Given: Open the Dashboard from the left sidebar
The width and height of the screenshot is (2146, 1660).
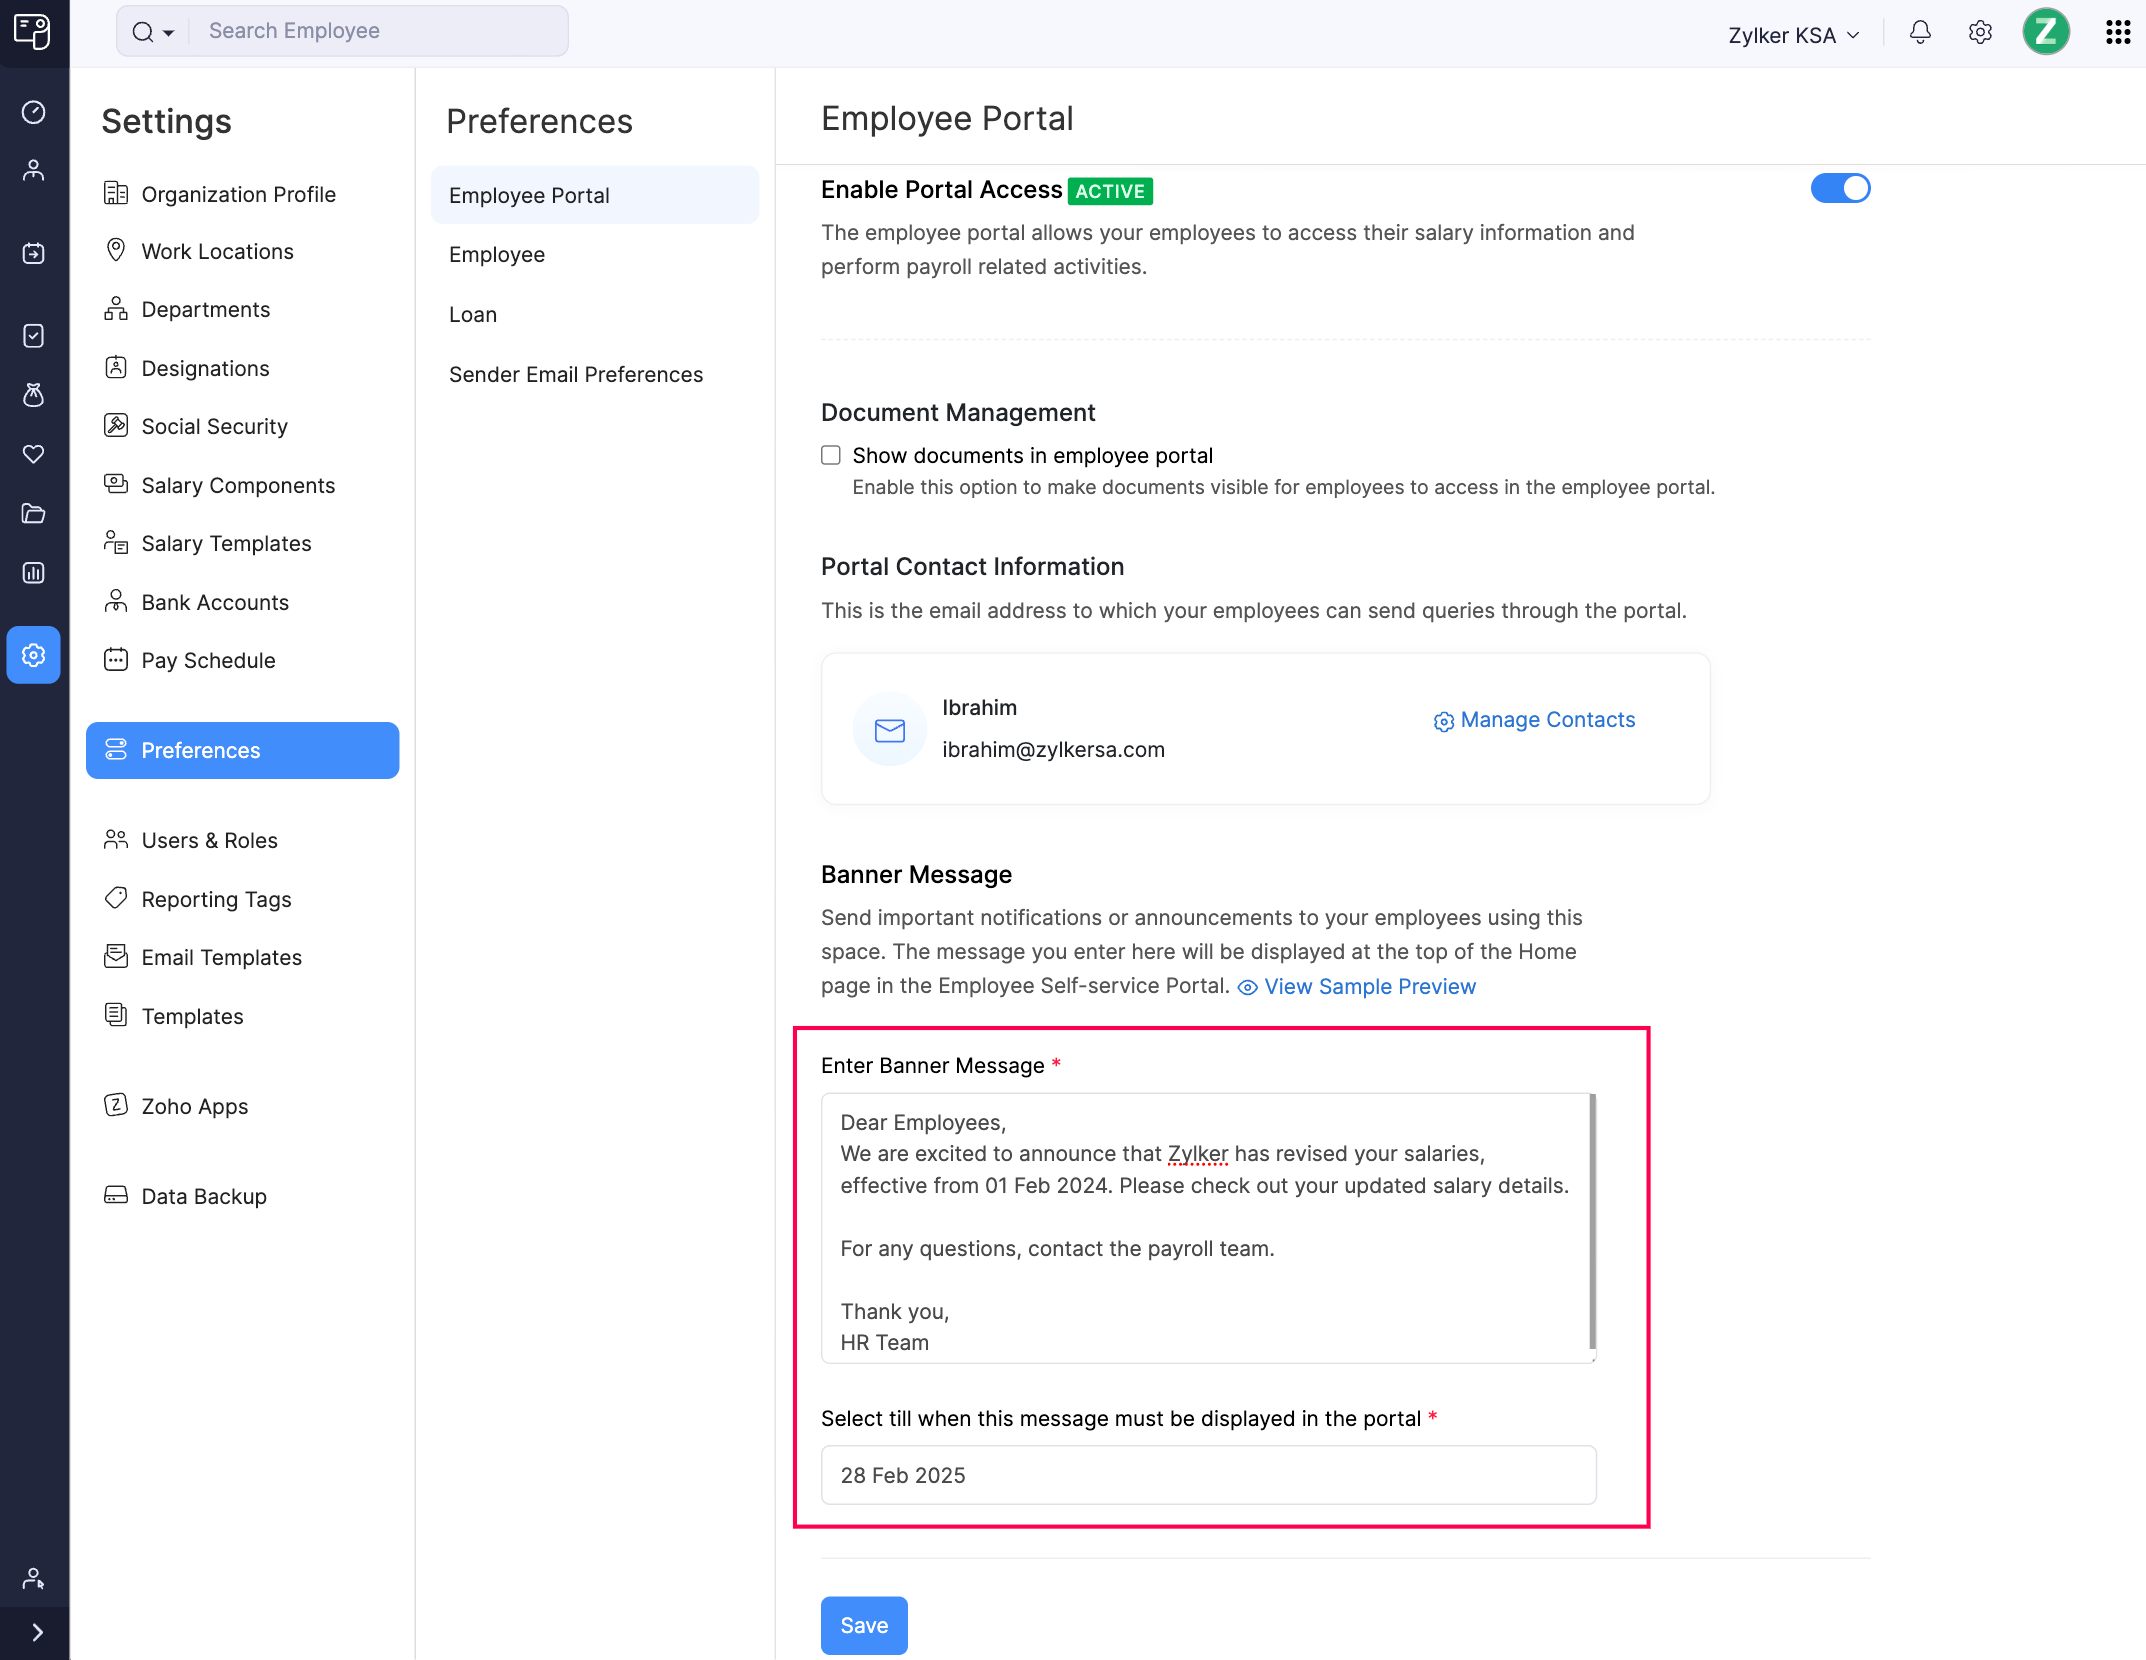Looking at the screenshot, I should tap(34, 113).
